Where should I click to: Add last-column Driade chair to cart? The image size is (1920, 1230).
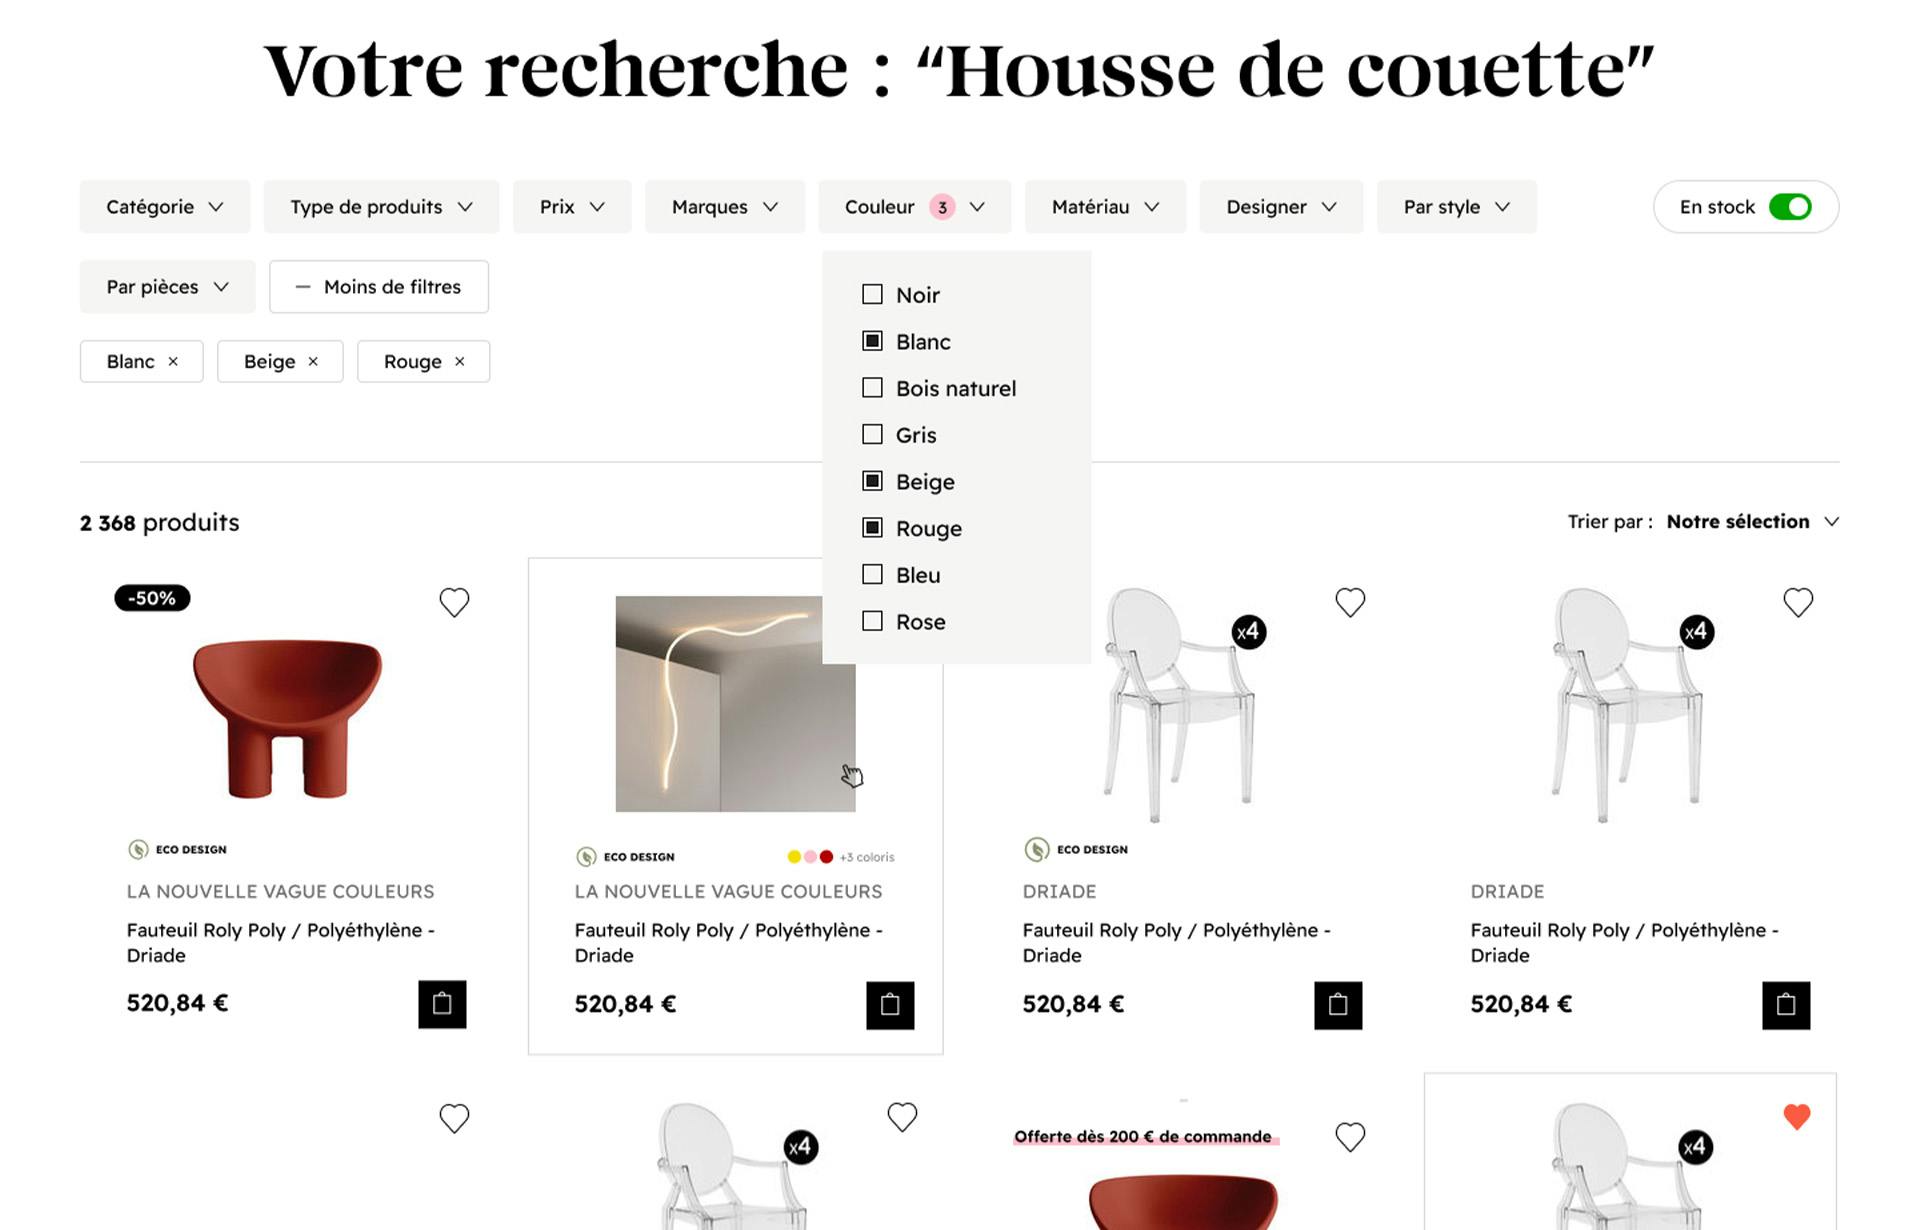[x=1786, y=1005]
